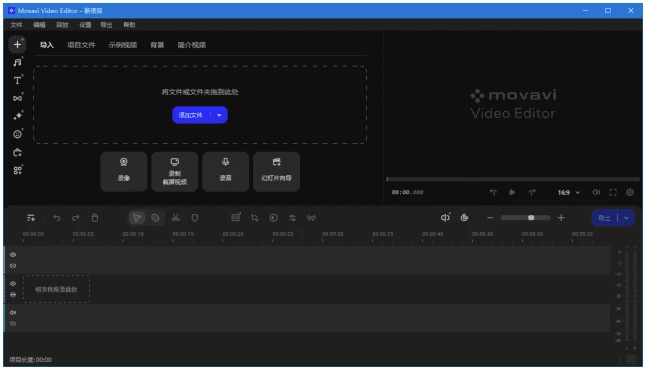The width and height of the screenshot is (646, 370).
Task: Toggle visibility eye of top overlay track
Action: (x=13, y=255)
